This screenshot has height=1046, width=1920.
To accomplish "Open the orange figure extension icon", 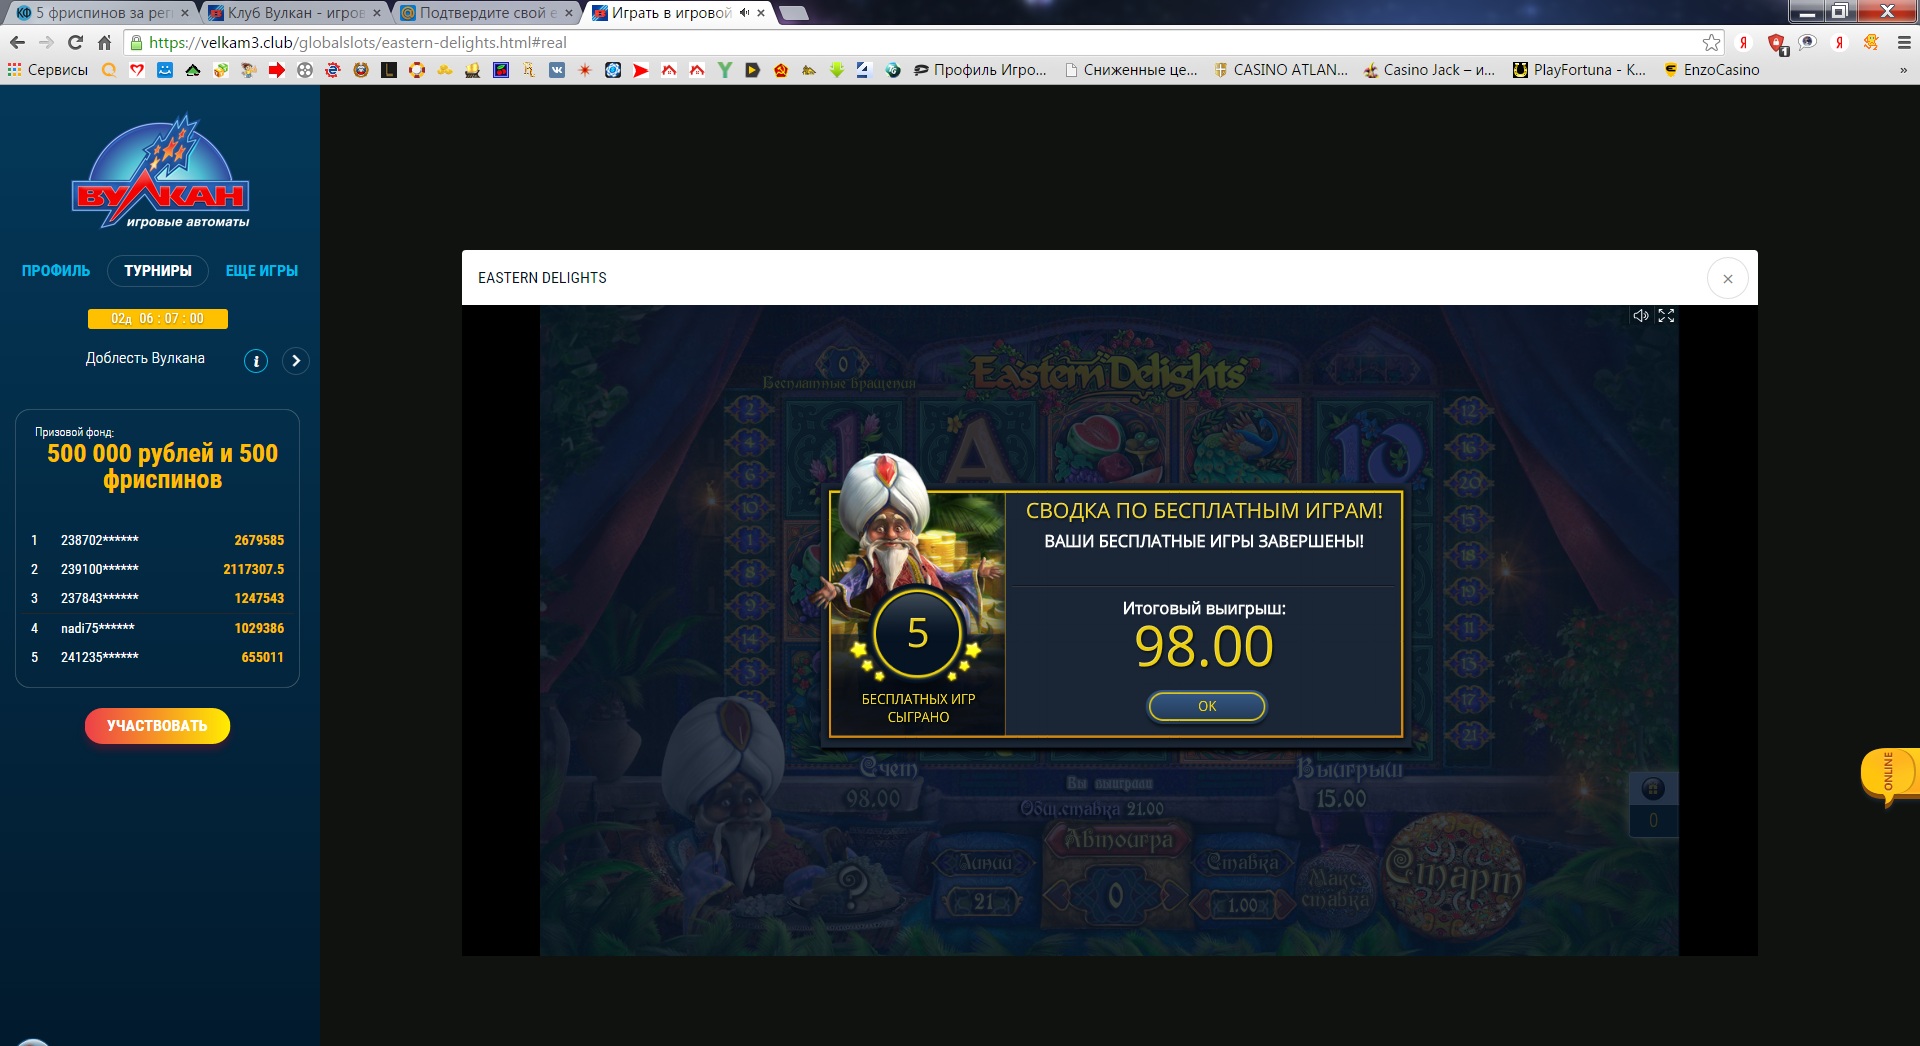I will (1871, 43).
